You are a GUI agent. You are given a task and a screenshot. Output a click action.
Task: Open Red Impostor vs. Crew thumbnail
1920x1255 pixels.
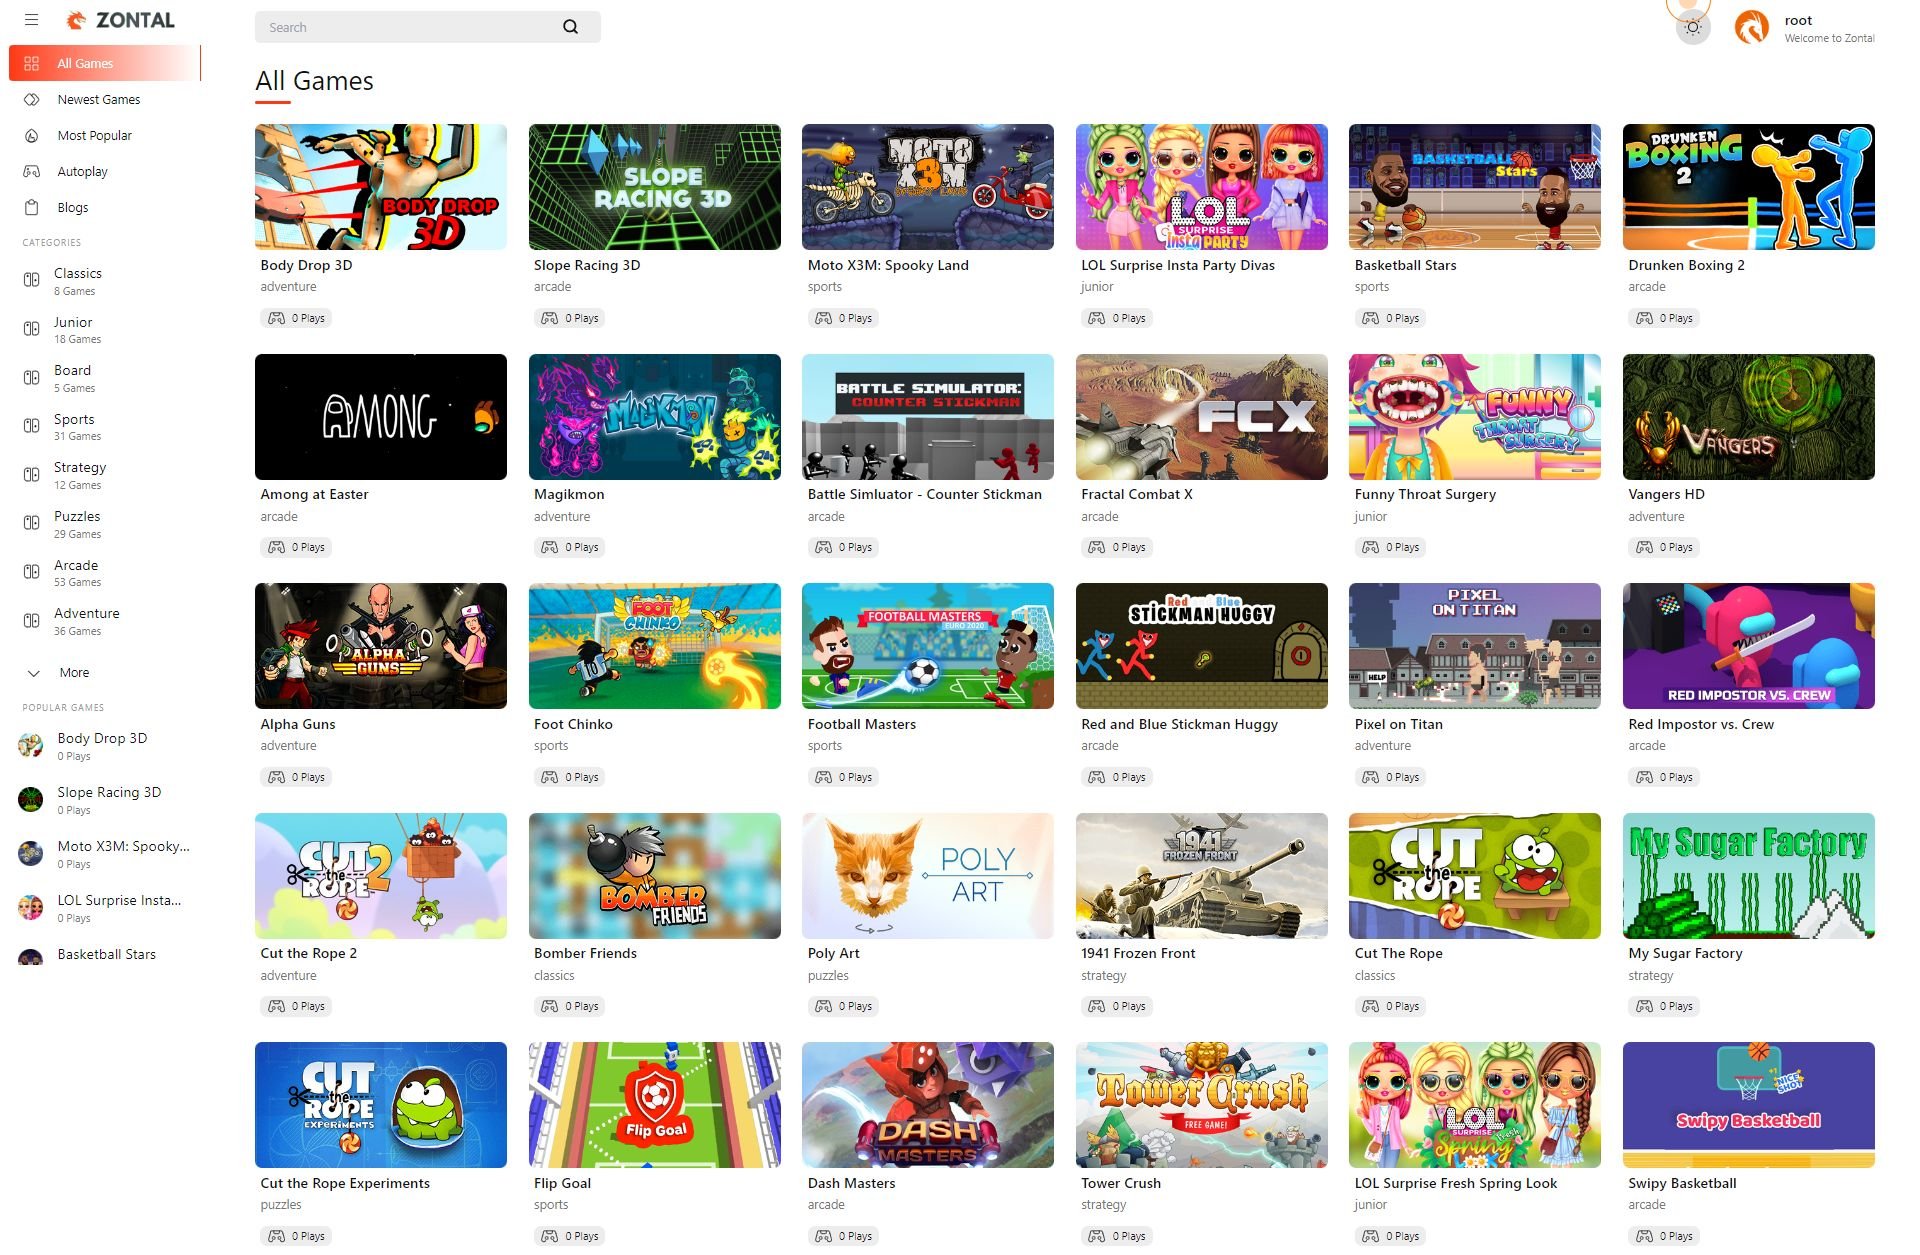tap(1749, 646)
